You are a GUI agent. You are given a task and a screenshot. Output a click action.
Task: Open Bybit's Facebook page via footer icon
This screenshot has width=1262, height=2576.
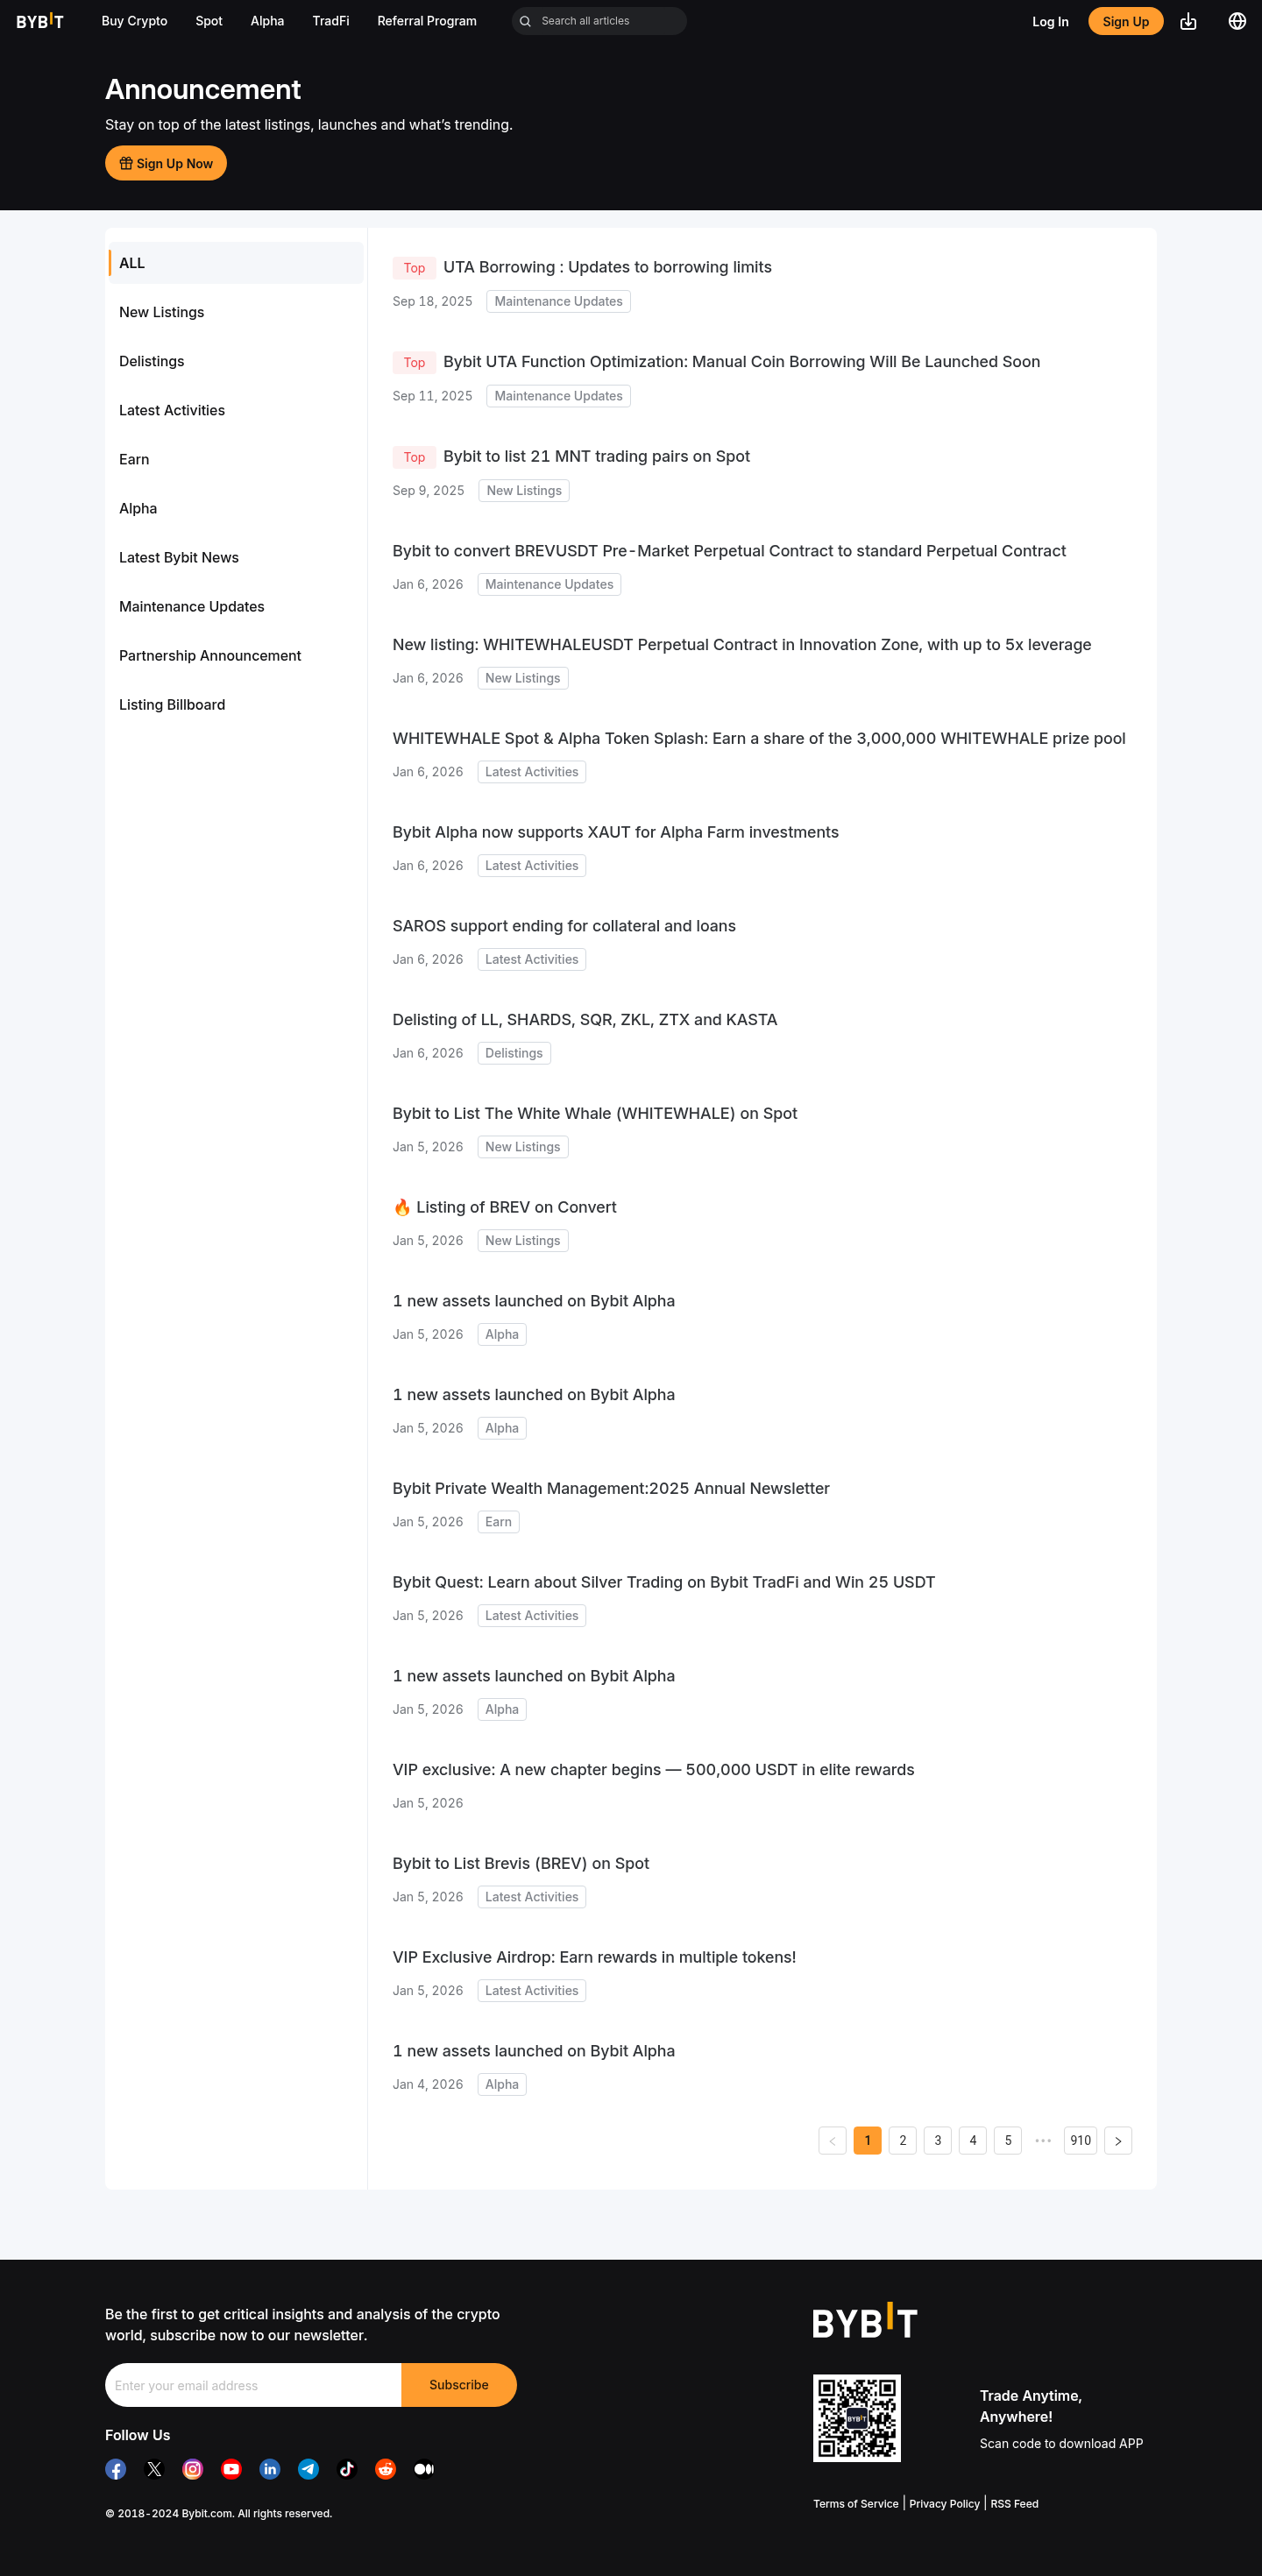point(115,2469)
